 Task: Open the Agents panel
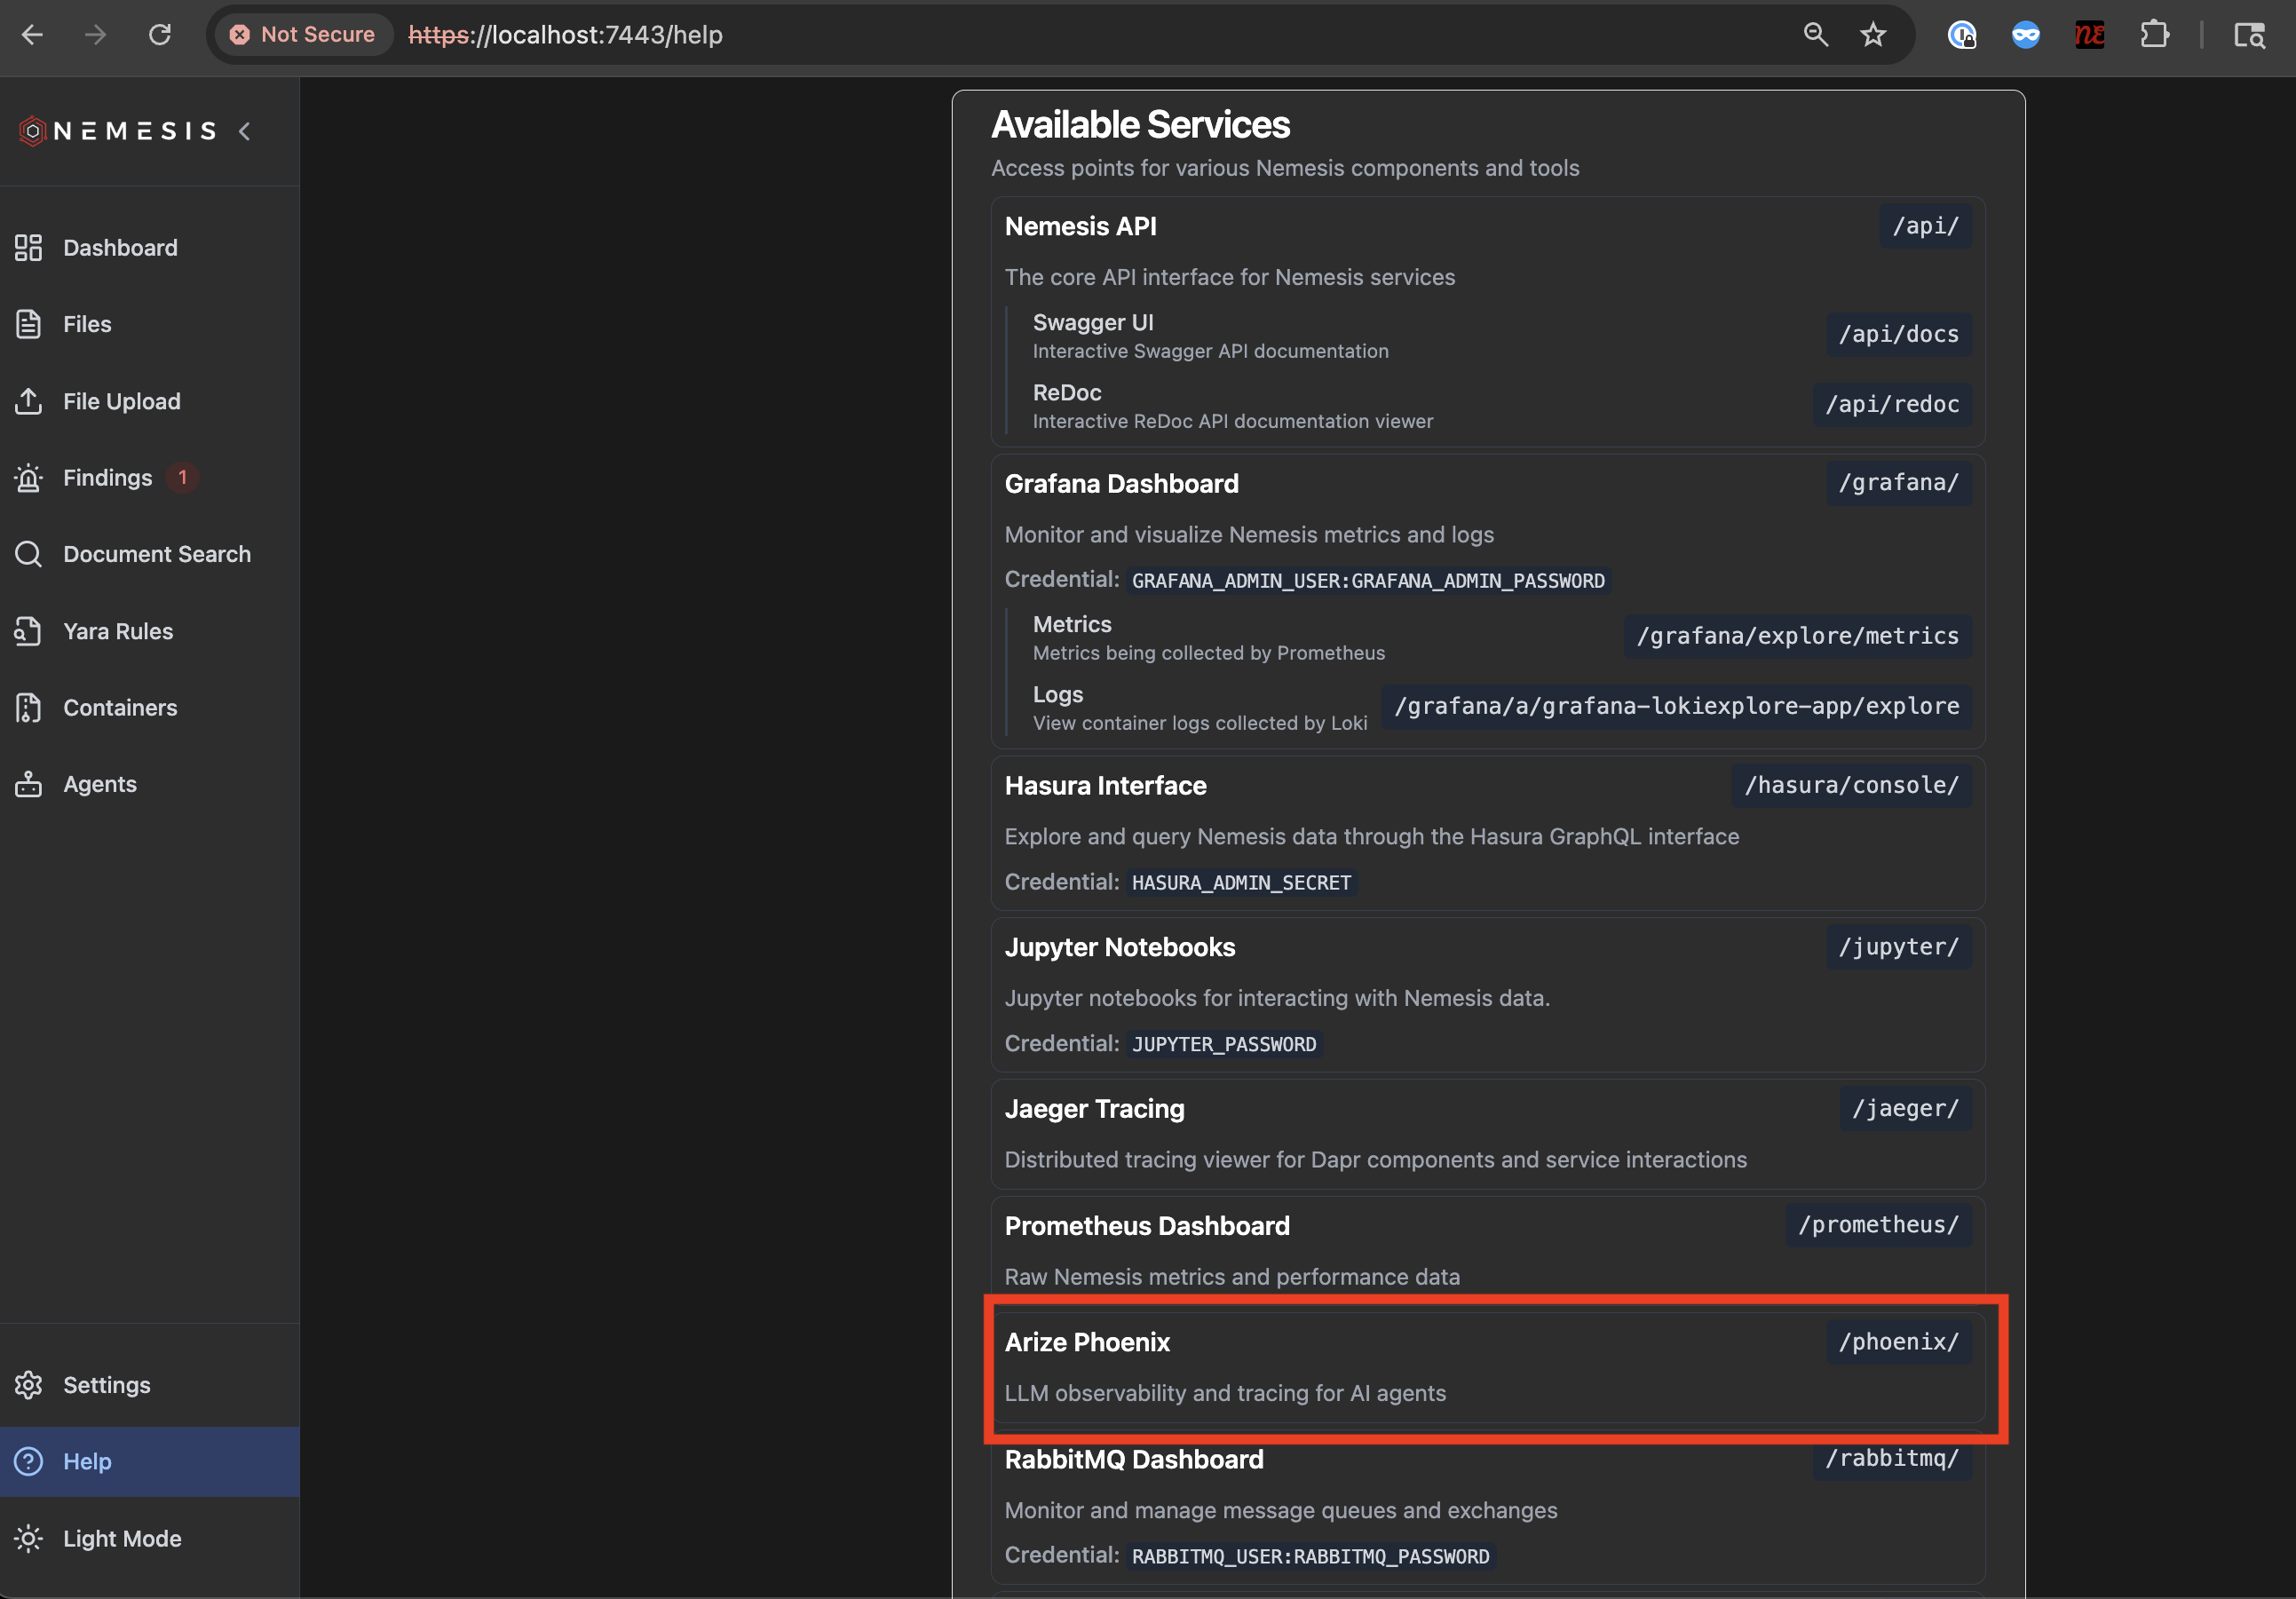coord(100,784)
